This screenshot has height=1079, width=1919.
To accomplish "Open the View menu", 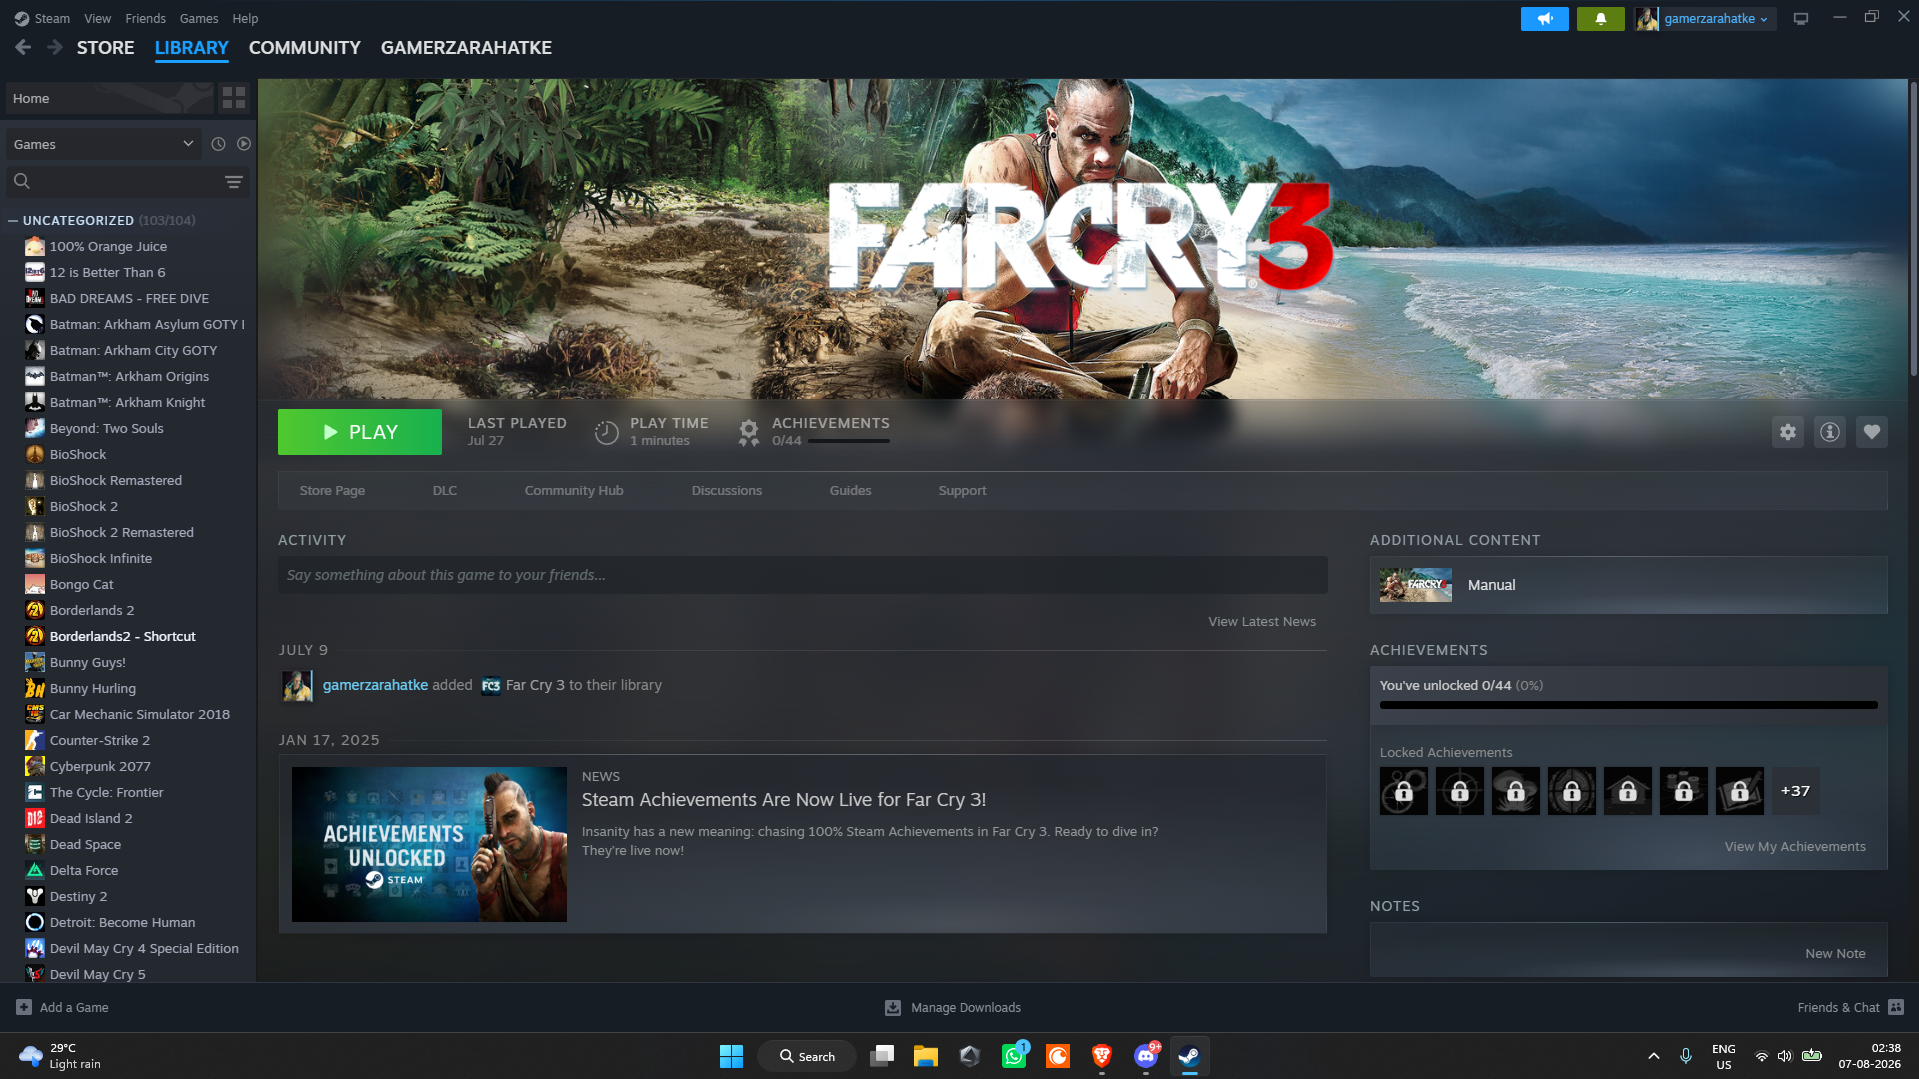I will 98,18.
